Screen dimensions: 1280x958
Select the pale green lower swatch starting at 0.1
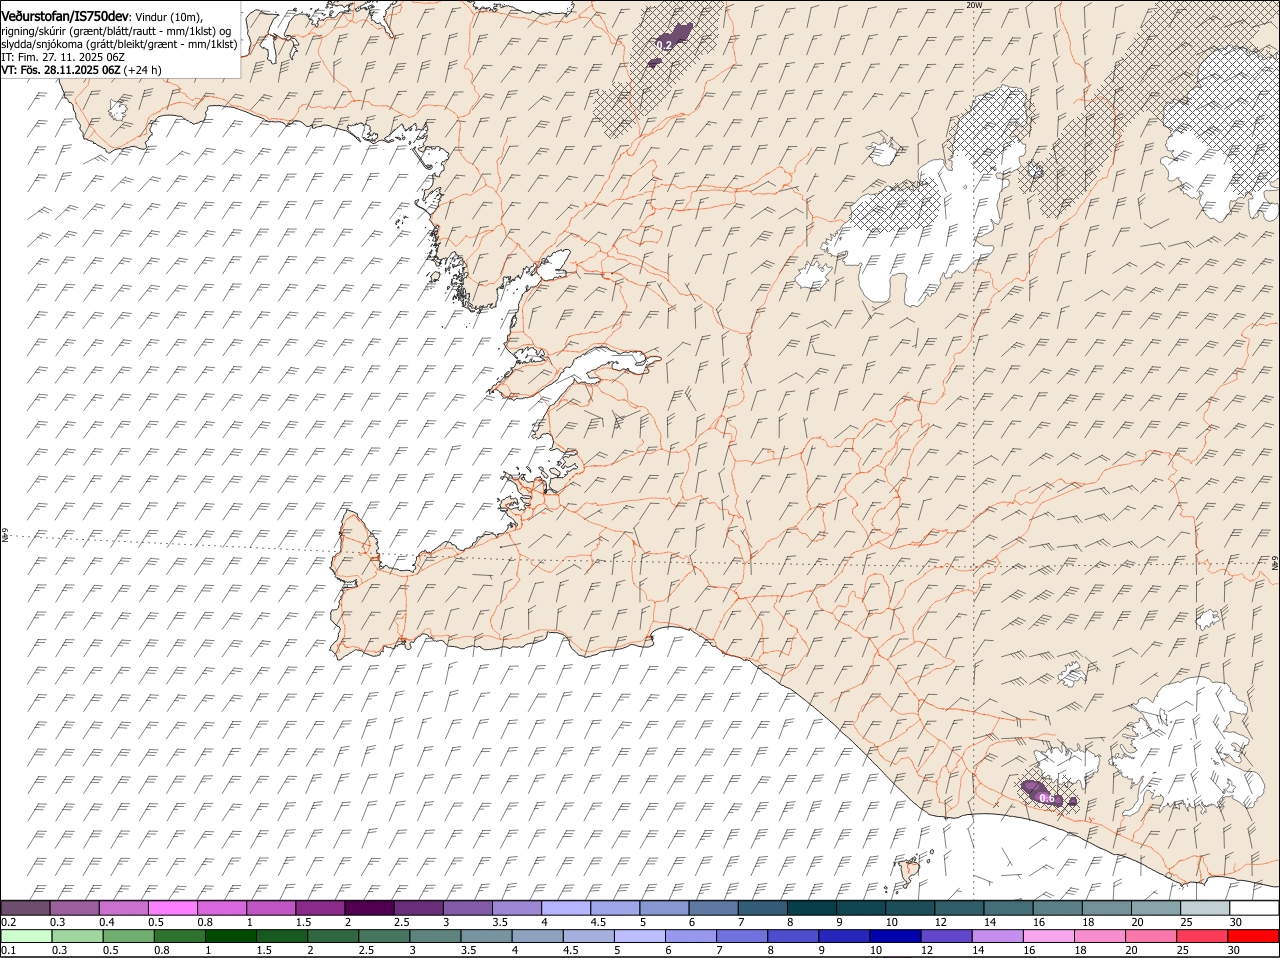(x=26, y=937)
